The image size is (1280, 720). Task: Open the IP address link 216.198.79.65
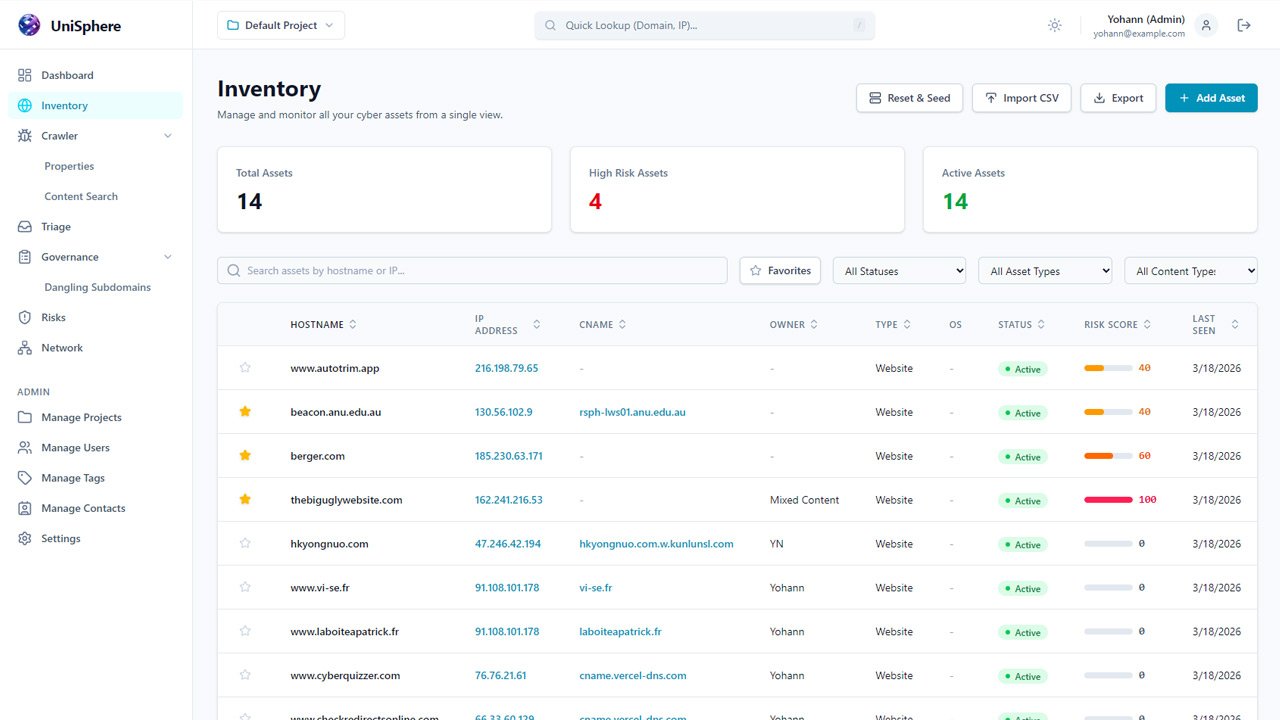[506, 368]
